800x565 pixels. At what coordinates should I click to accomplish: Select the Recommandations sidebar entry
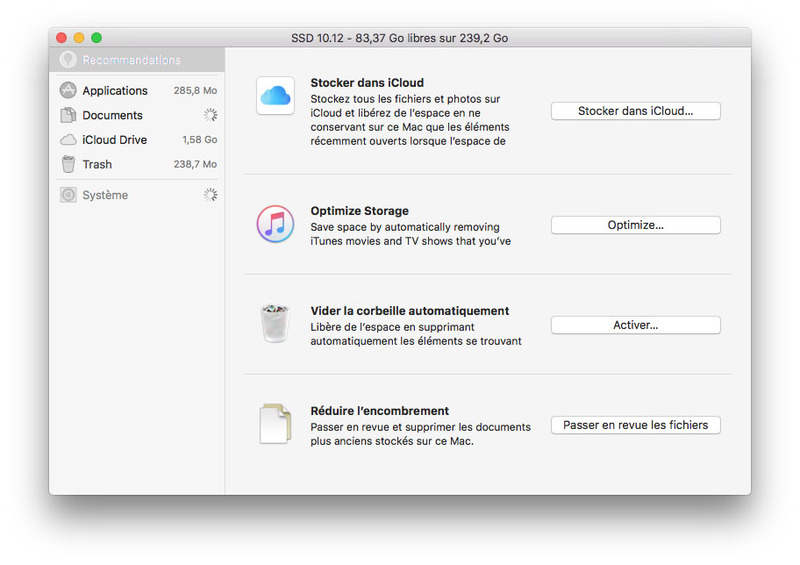[137, 60]
